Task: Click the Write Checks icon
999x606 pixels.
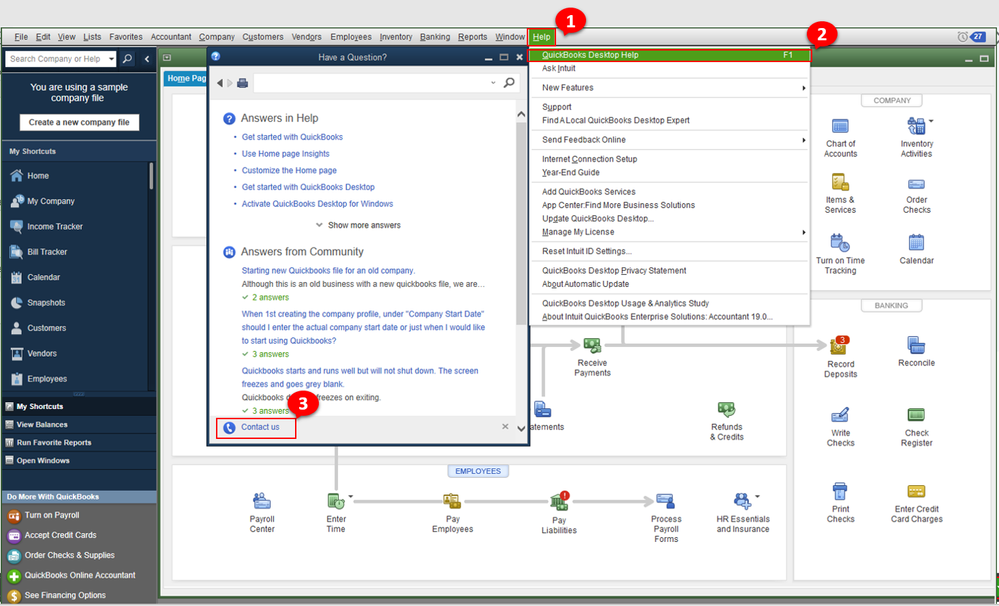Action: click(x=840, y=415)
